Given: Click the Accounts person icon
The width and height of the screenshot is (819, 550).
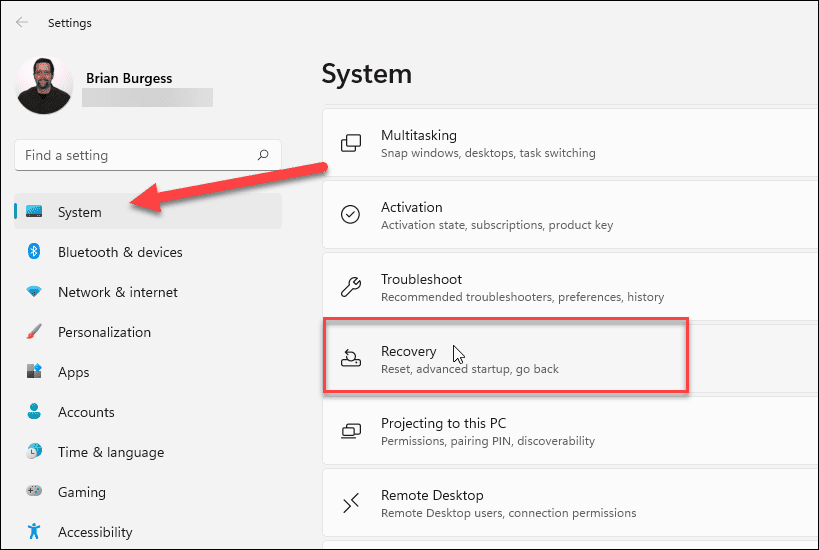Looking at the screenshot, I should coord(34,412).
